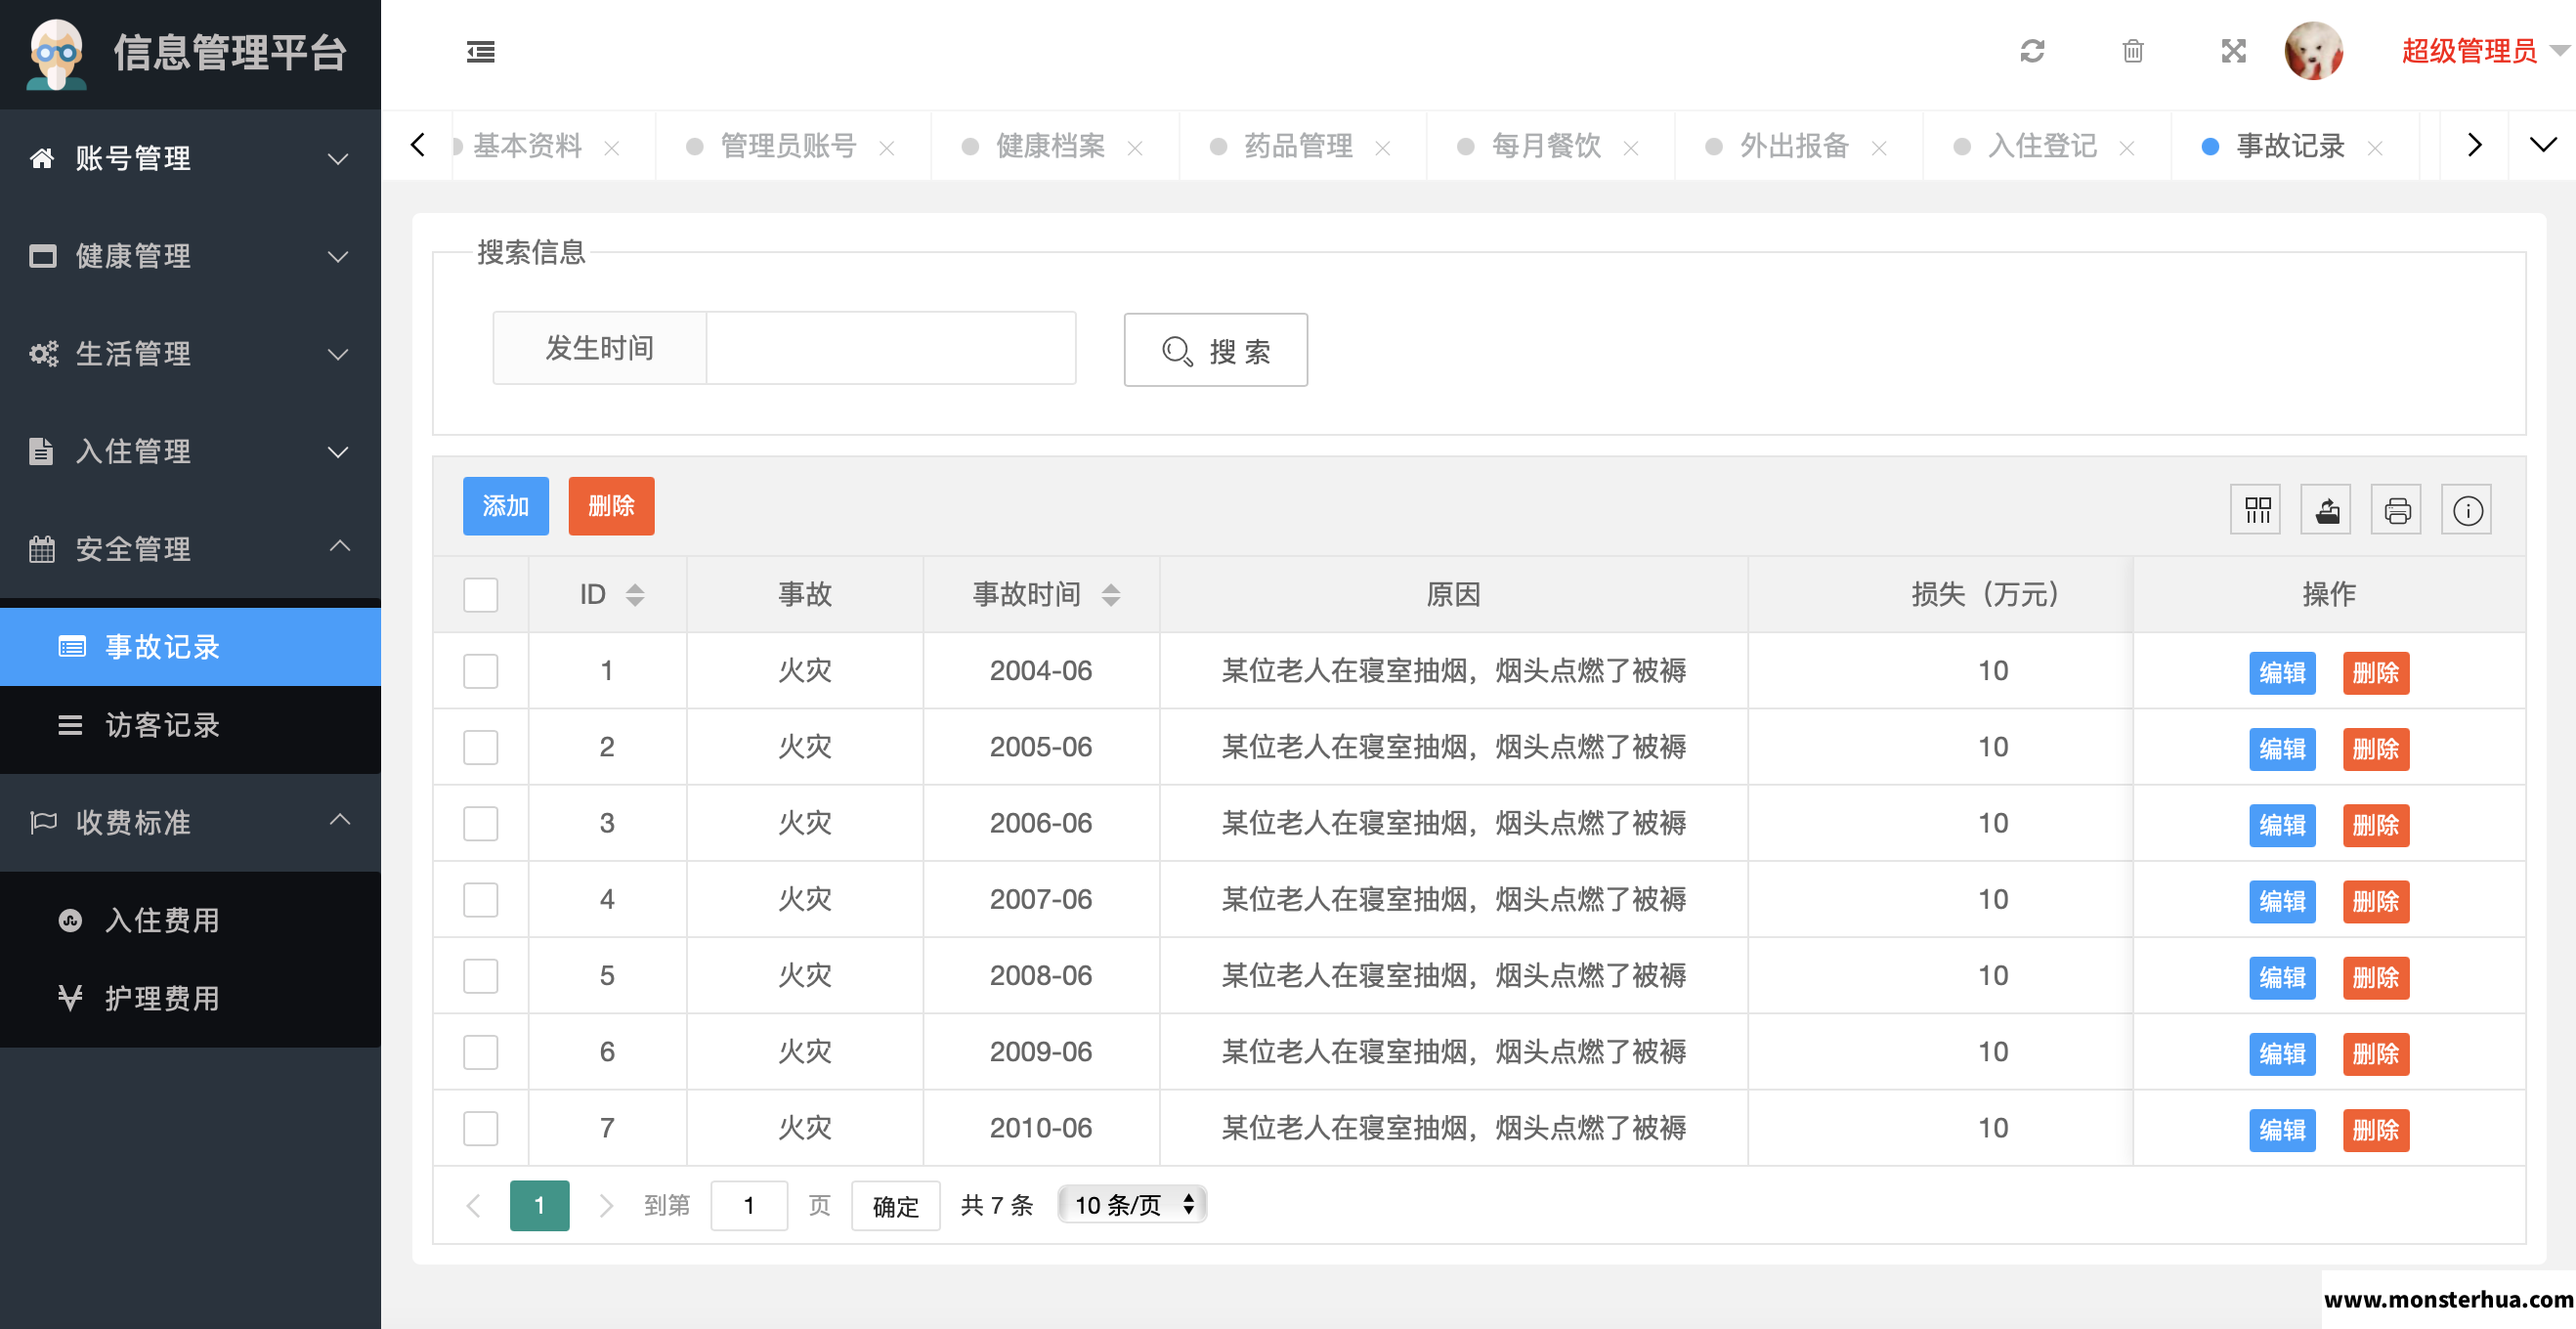The width and height of the screenshot is (2576, 1329).
Task: Click the print table icon
Action: (x=2396, y=510)
